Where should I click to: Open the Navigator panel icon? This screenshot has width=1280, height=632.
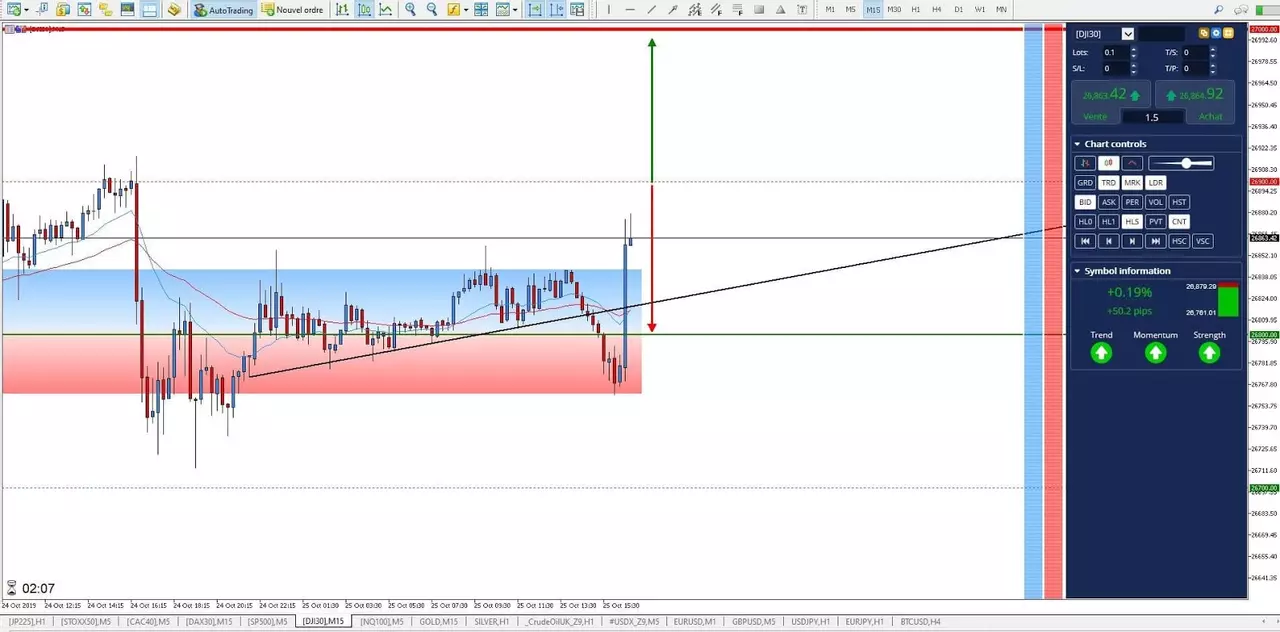click(105, 9)
